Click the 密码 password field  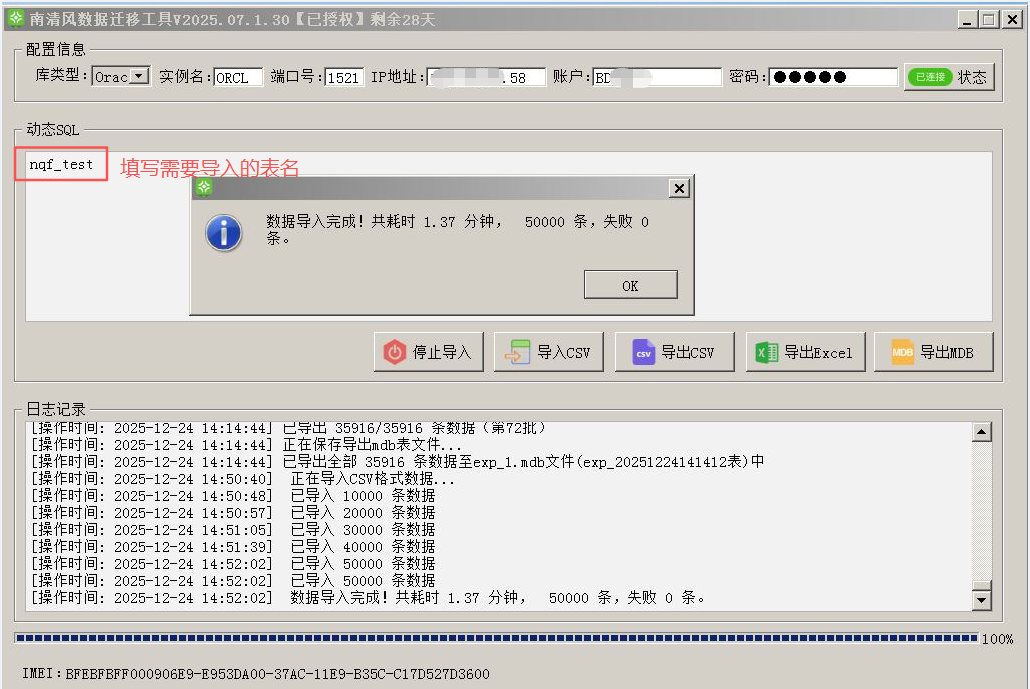[833, 78]
